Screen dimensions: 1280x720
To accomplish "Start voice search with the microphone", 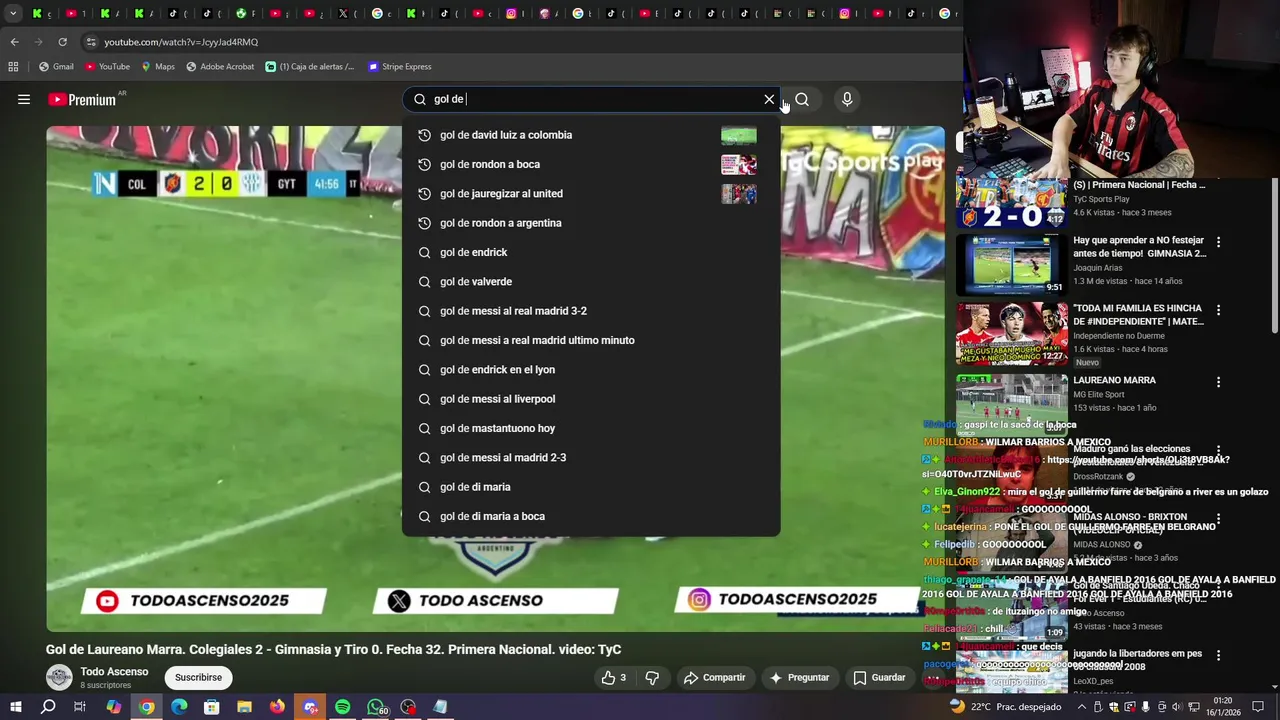I will [847, 99].
